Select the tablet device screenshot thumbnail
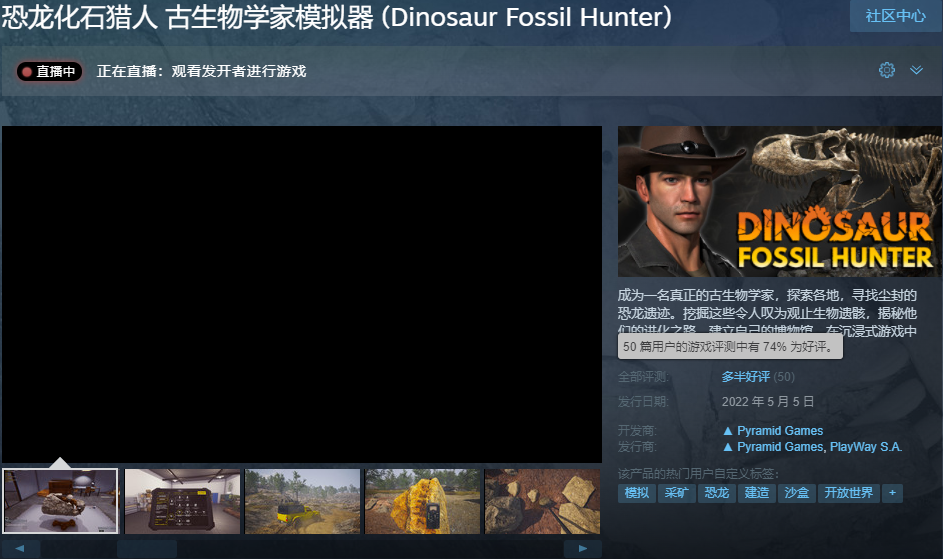Screen dimensions: 943x559 point(182,501)
